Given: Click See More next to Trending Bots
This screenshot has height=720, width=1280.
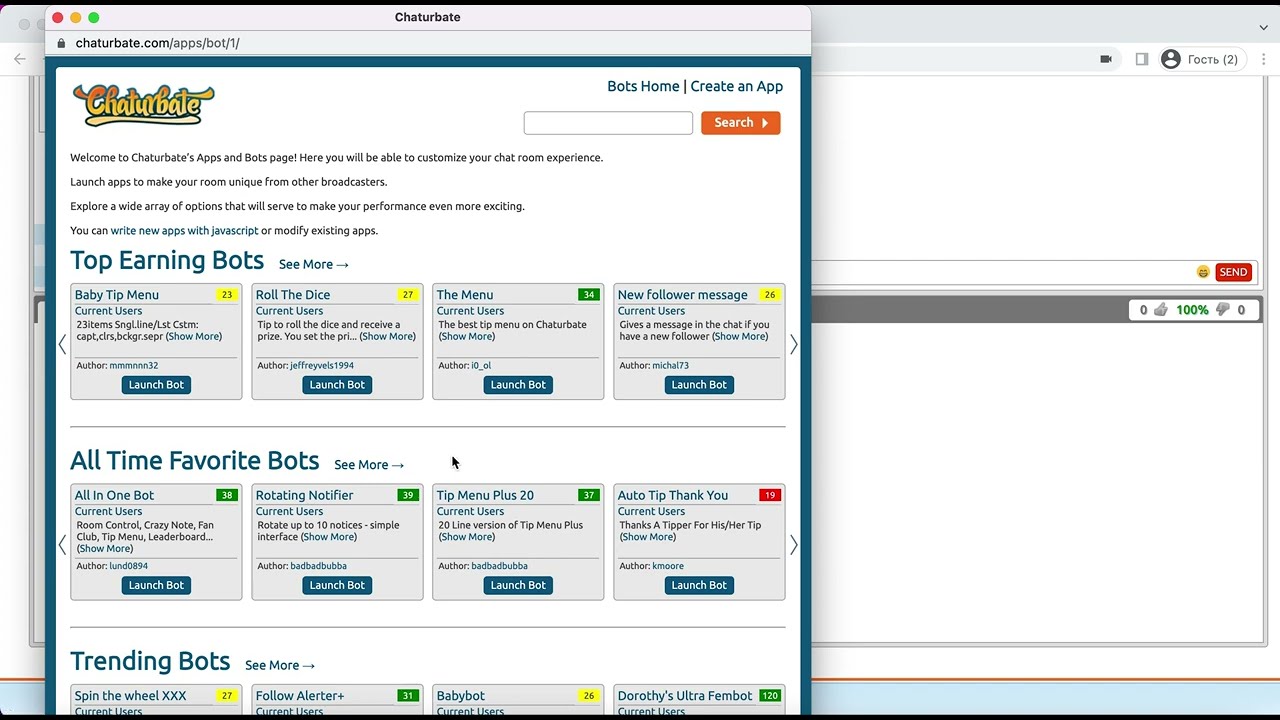Looking at the screenshot, I should (x=280, y=665).
